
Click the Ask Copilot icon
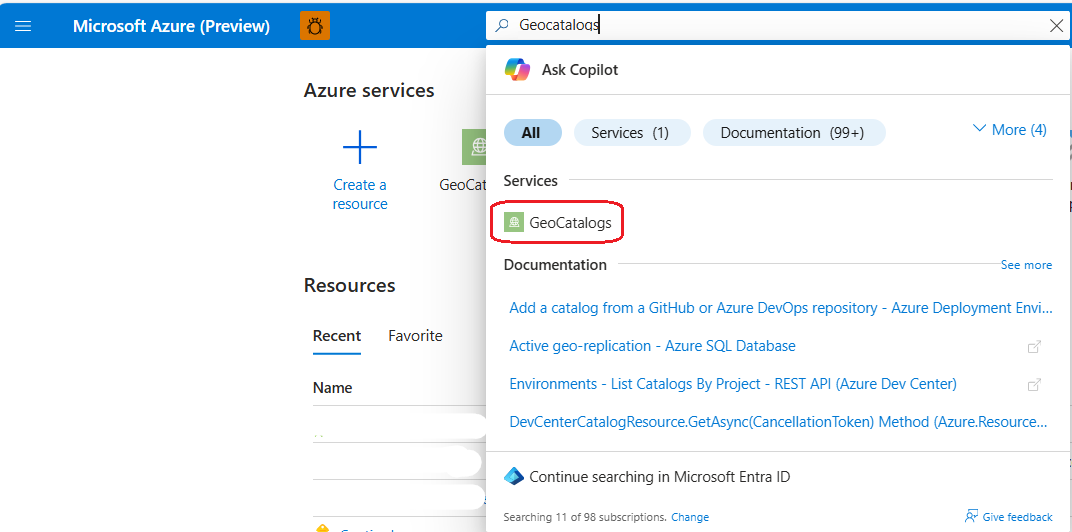click(x=517, y=70)
